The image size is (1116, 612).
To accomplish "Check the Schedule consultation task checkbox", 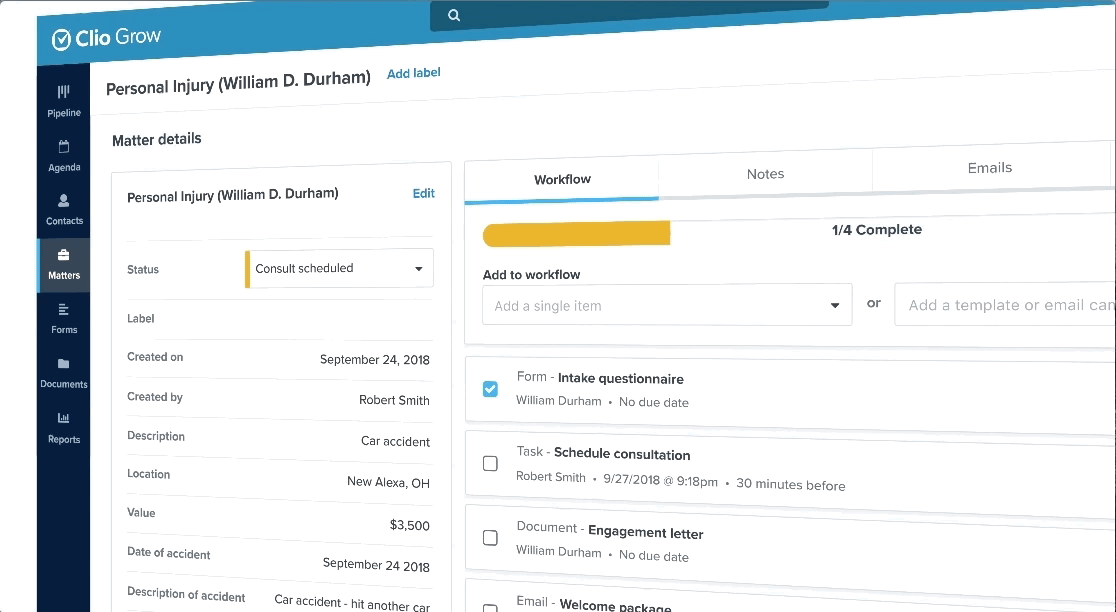I will 490,463.
